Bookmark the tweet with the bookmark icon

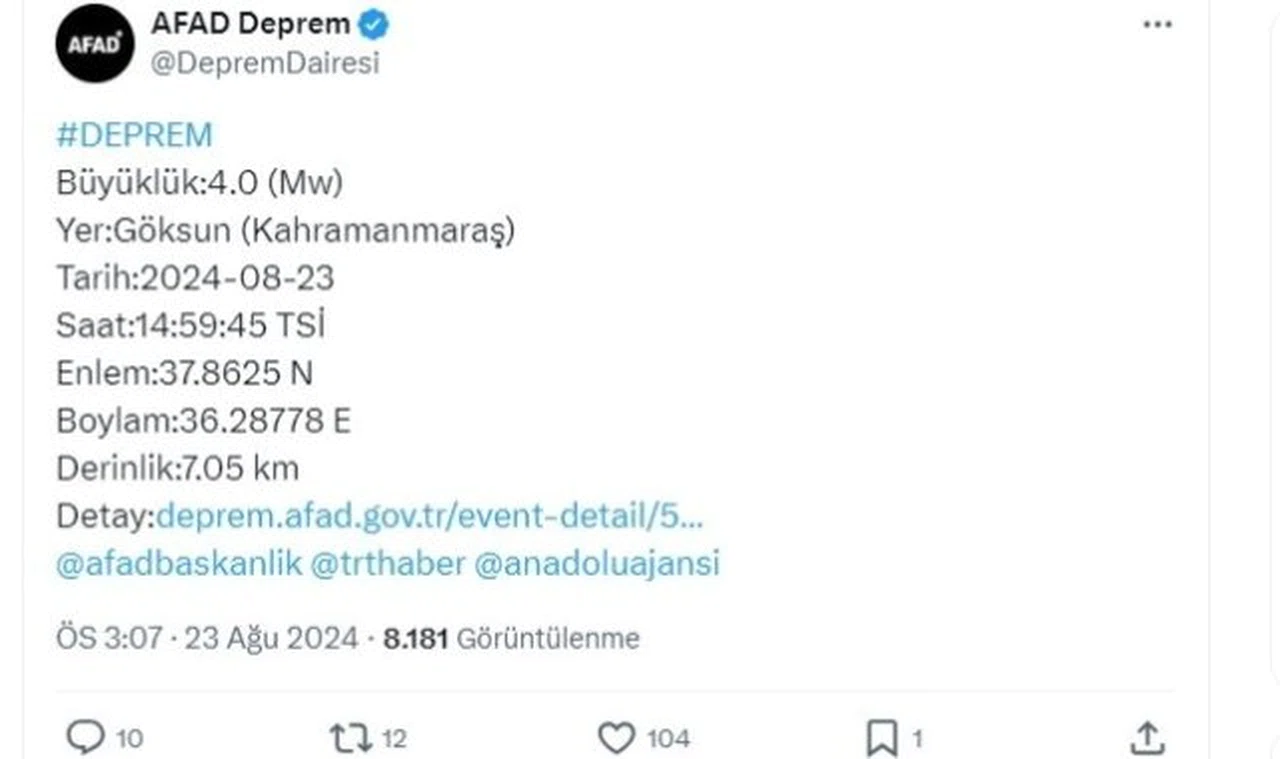pos(881,739)
